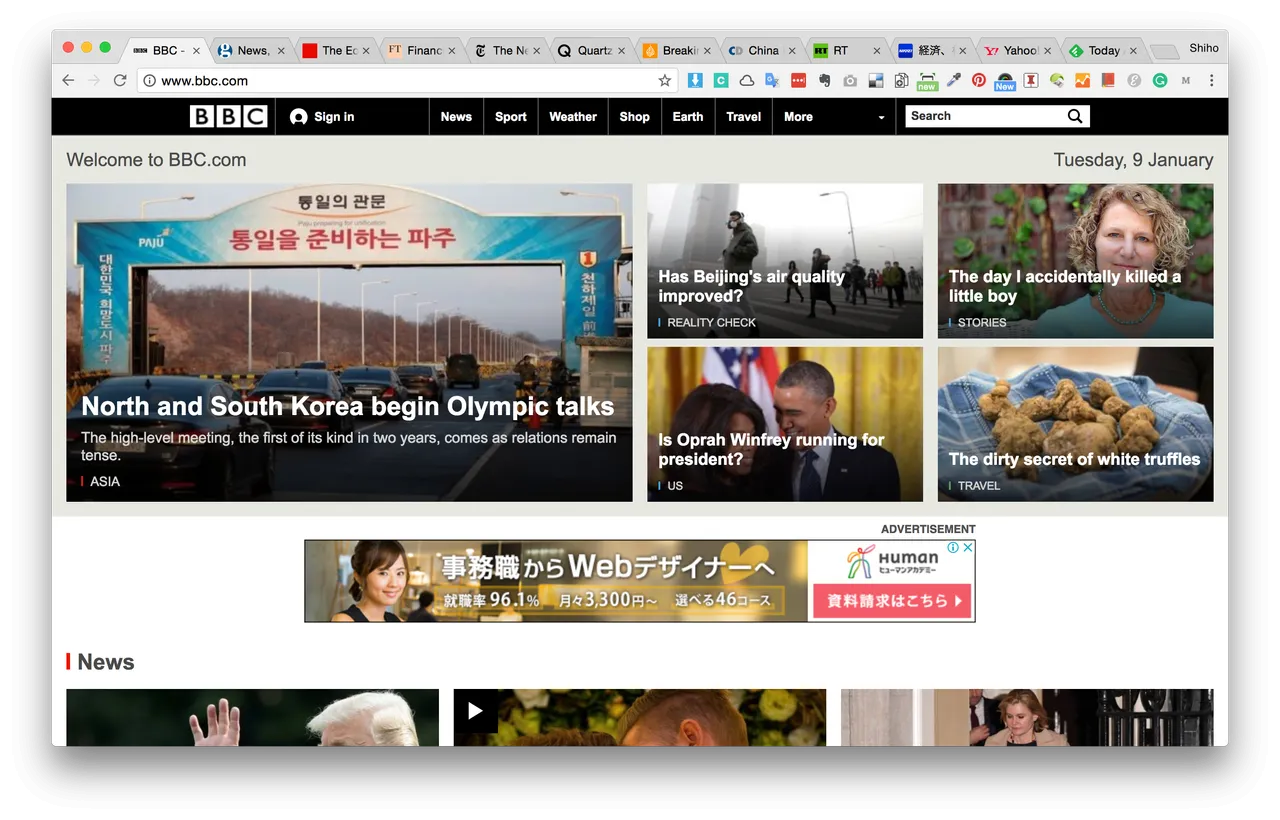Click the REALITY CHECK category label

[x=711, y=323]
